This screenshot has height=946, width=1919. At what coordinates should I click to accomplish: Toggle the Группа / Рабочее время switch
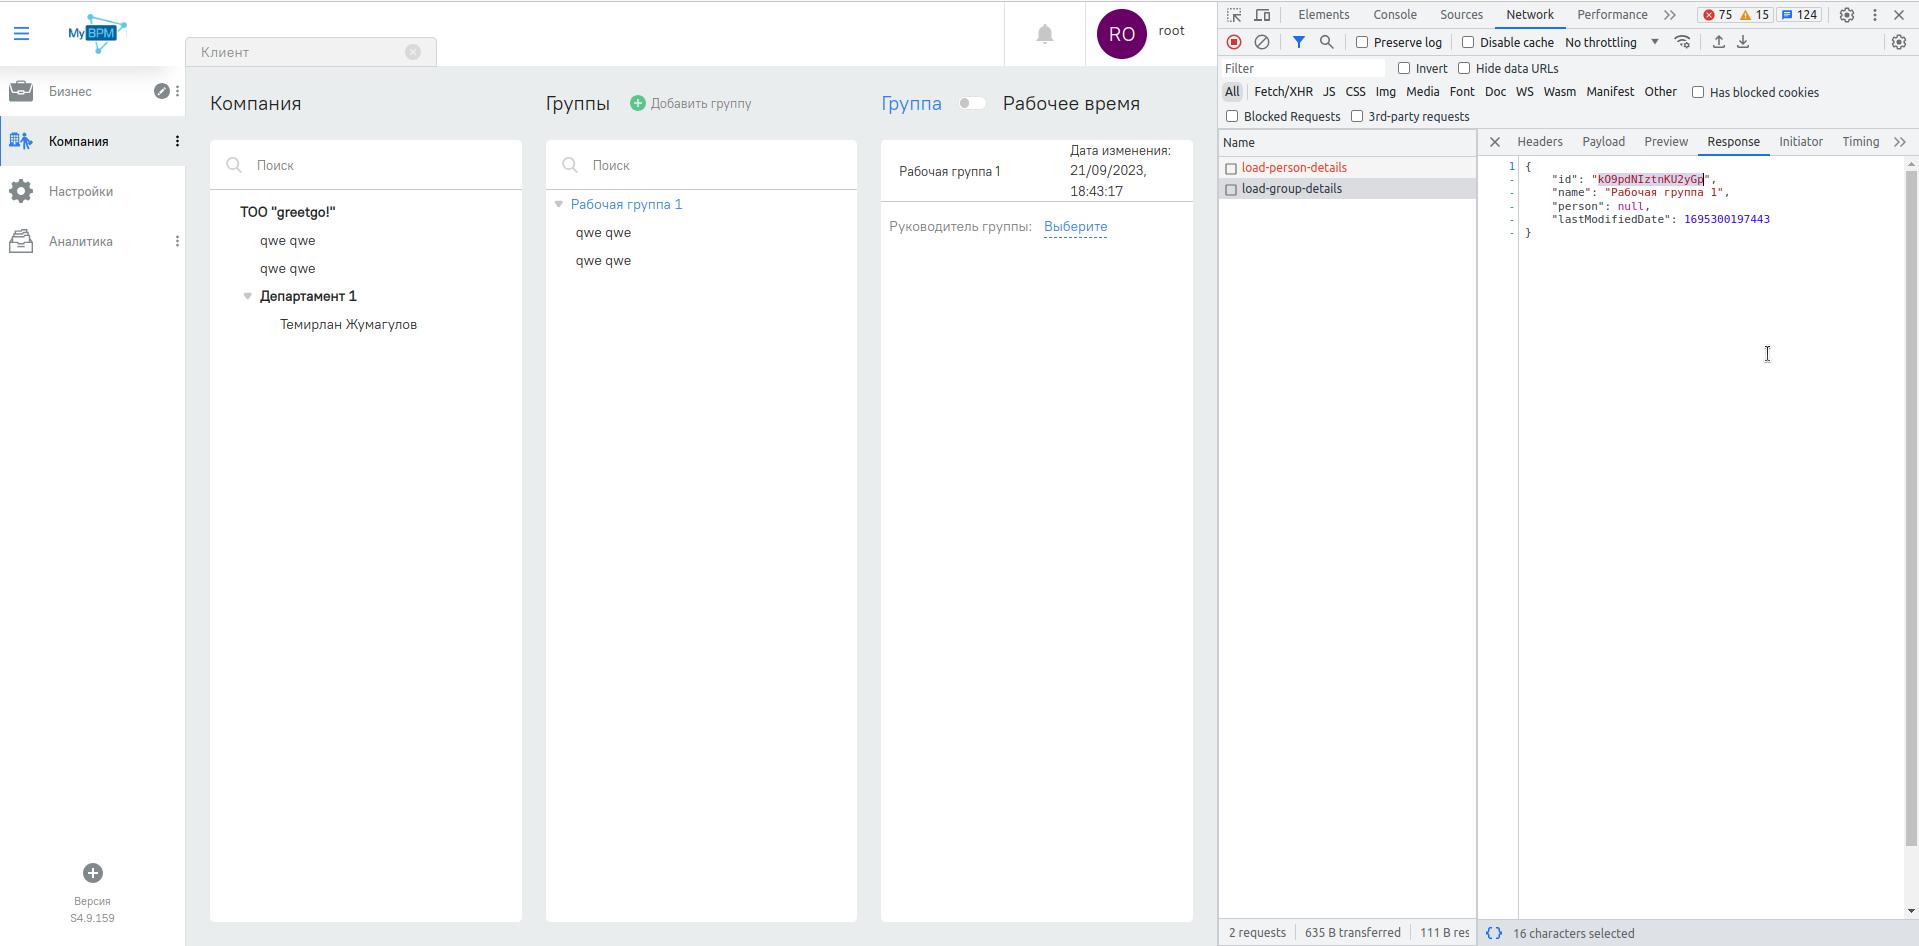971,103
